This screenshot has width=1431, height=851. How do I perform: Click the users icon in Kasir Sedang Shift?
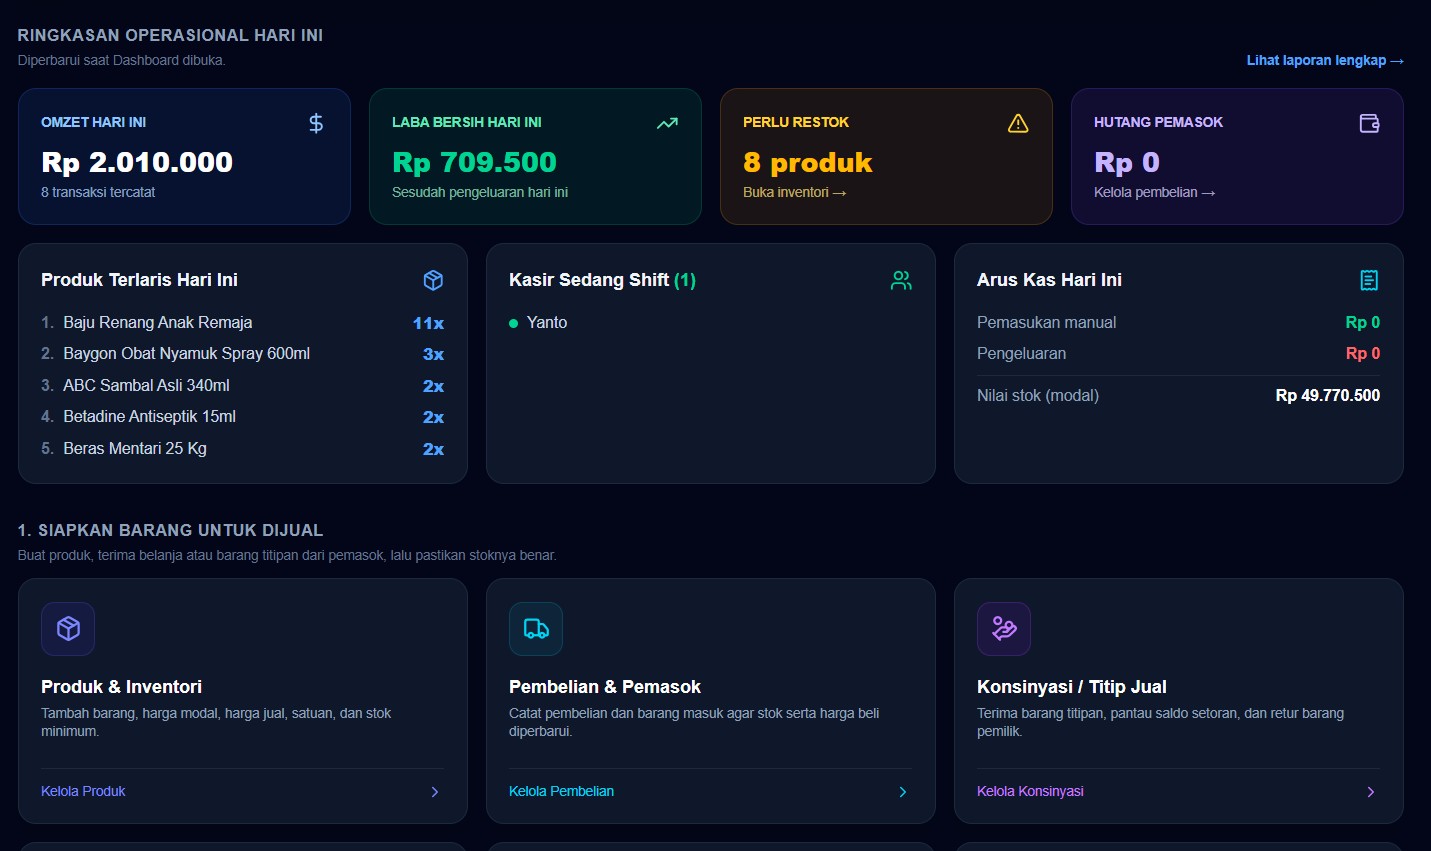pyautogui.click(x=901, y=280)
